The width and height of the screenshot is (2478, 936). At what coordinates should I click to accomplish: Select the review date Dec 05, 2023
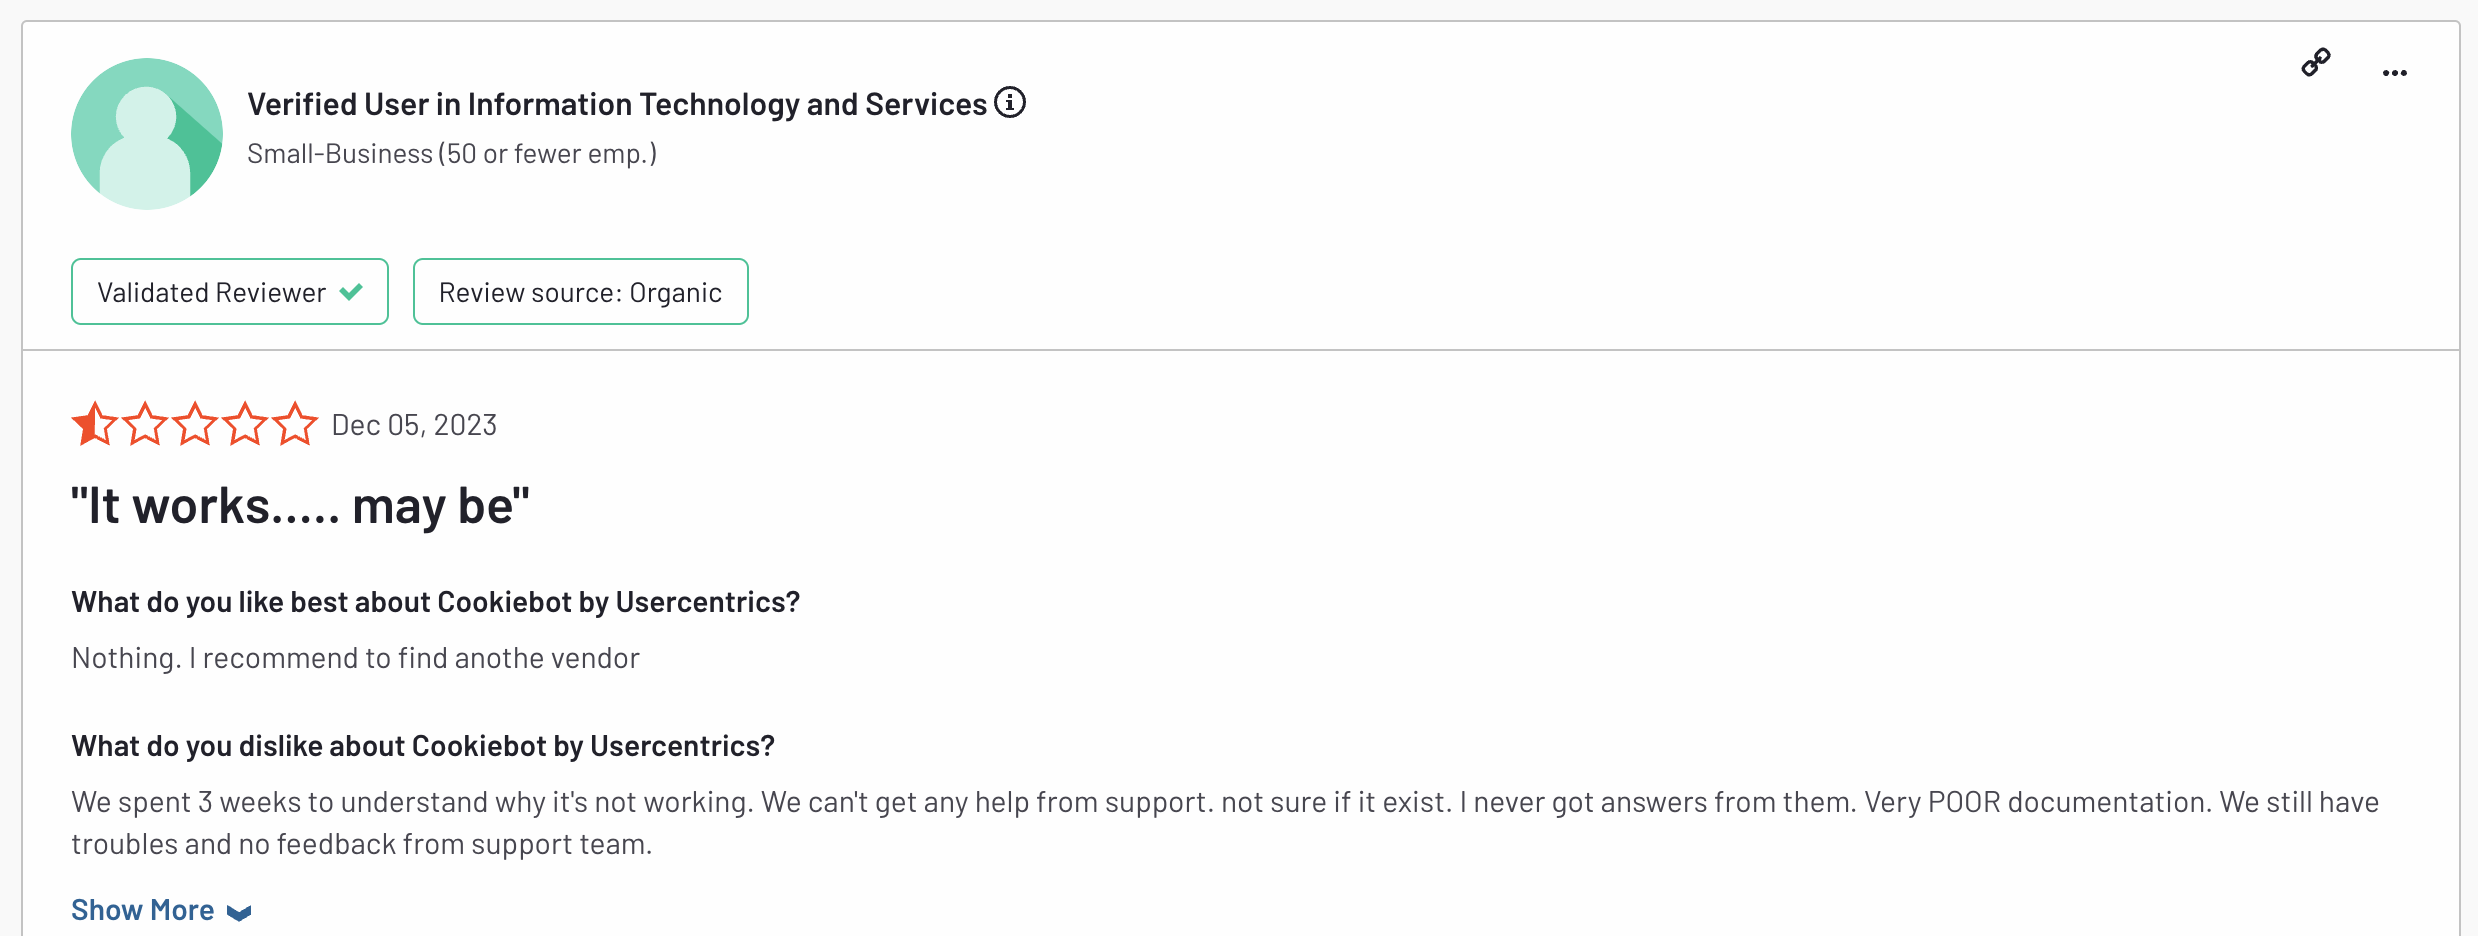413,424
